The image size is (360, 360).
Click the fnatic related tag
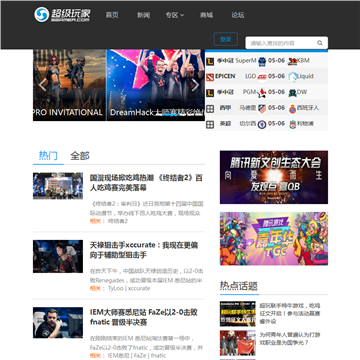coord(158,356)
